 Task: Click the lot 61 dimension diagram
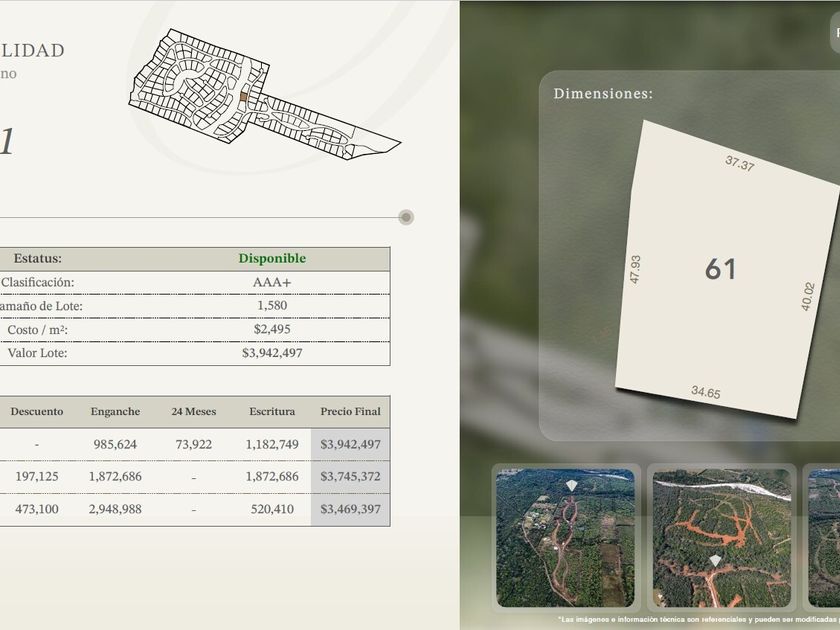click(x=727, y=269)
